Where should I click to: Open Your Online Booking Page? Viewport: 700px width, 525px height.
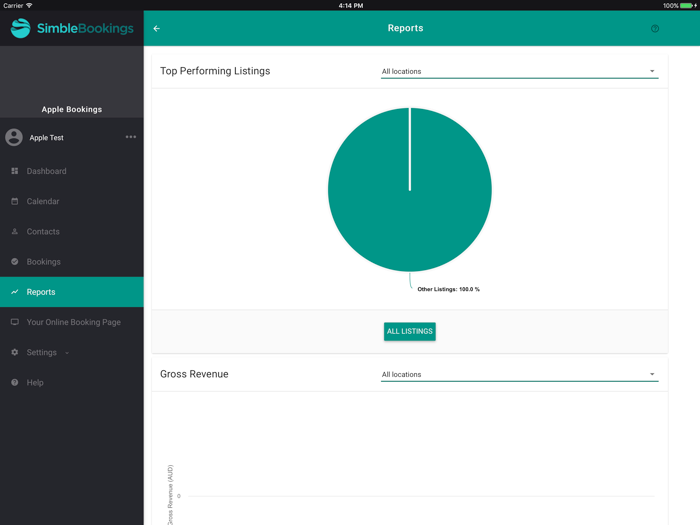point(71,322)
